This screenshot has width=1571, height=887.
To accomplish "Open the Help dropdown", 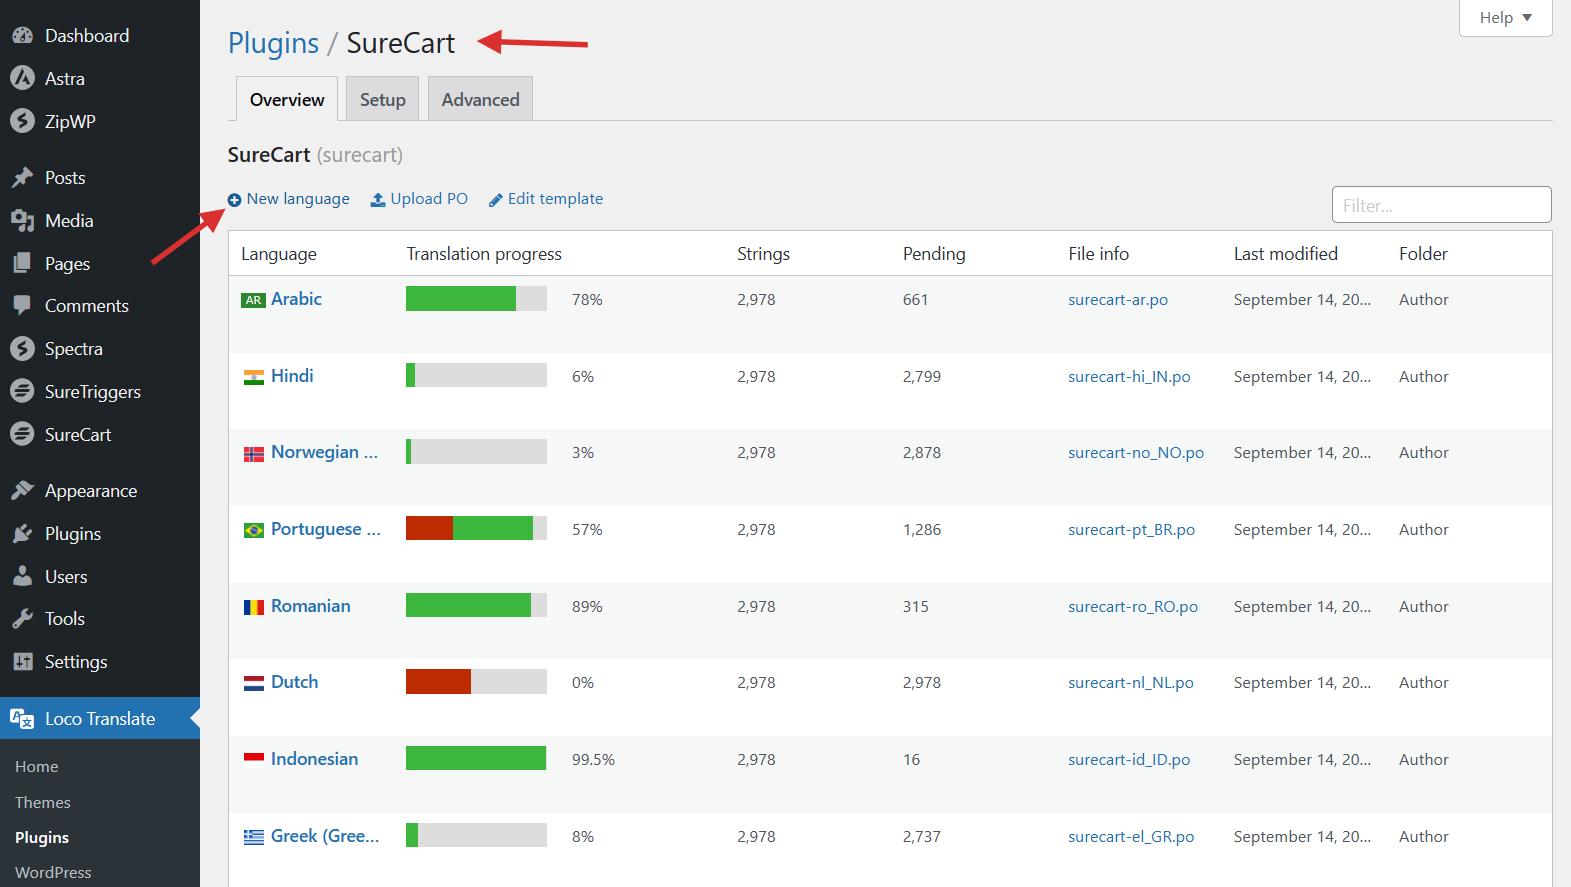I will [x=1505, y=18].
